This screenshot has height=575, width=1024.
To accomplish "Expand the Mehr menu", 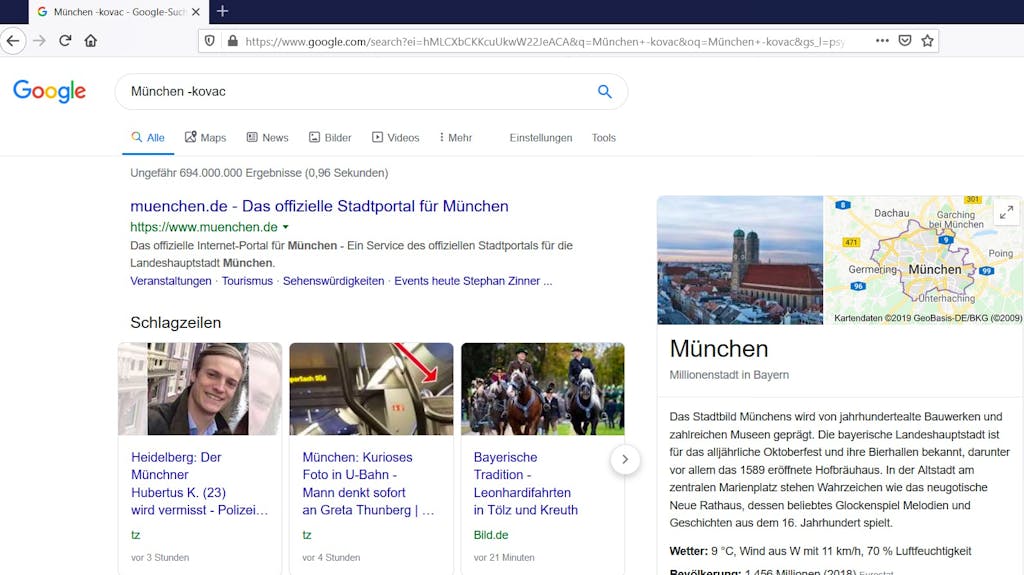I will (455, 138).
